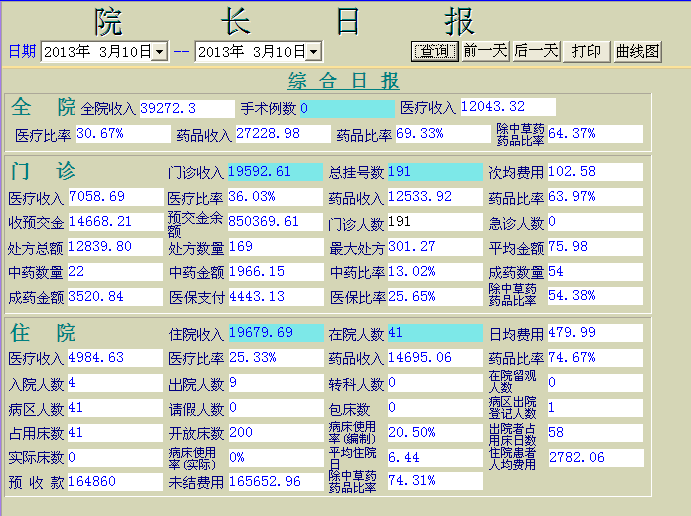
Task: Go to previous day with 前一天
Action: (485, 52)
